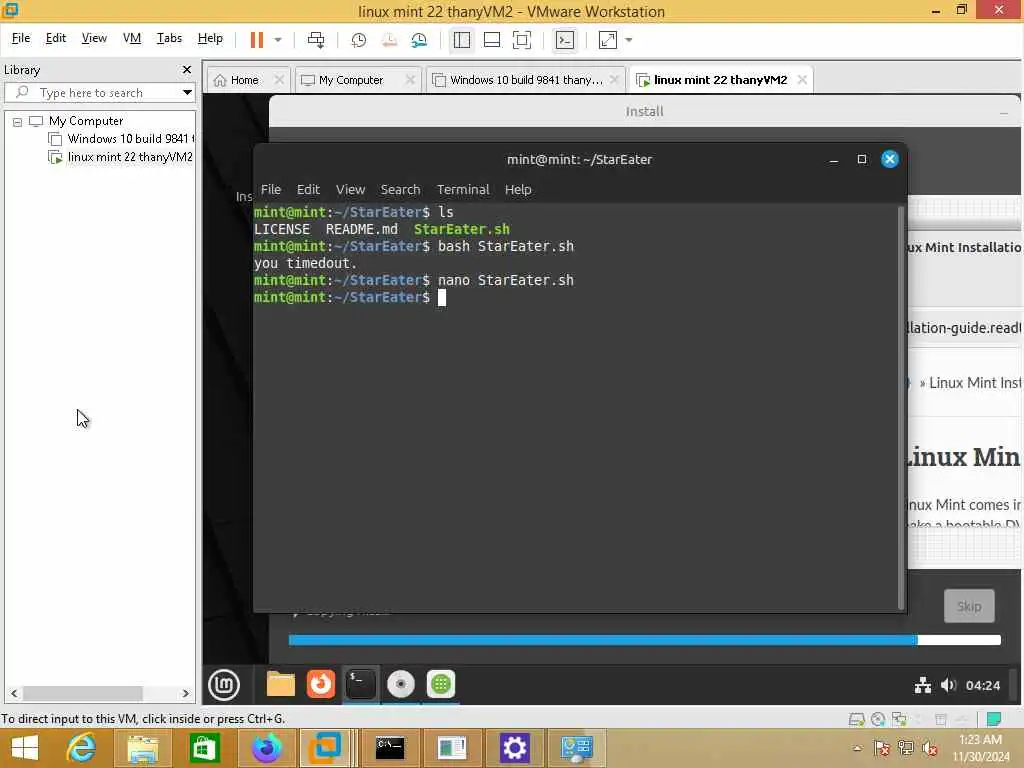This screenshot has height=768, width=1024.
Task: Open Windows Store from taskbar
Action: 204,748
